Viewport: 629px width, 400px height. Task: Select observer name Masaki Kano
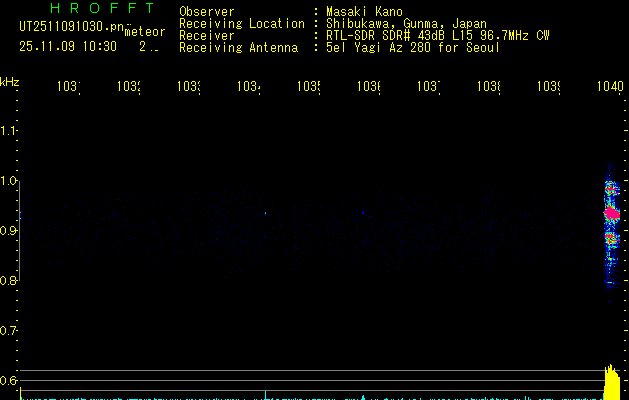coord(364,12)
